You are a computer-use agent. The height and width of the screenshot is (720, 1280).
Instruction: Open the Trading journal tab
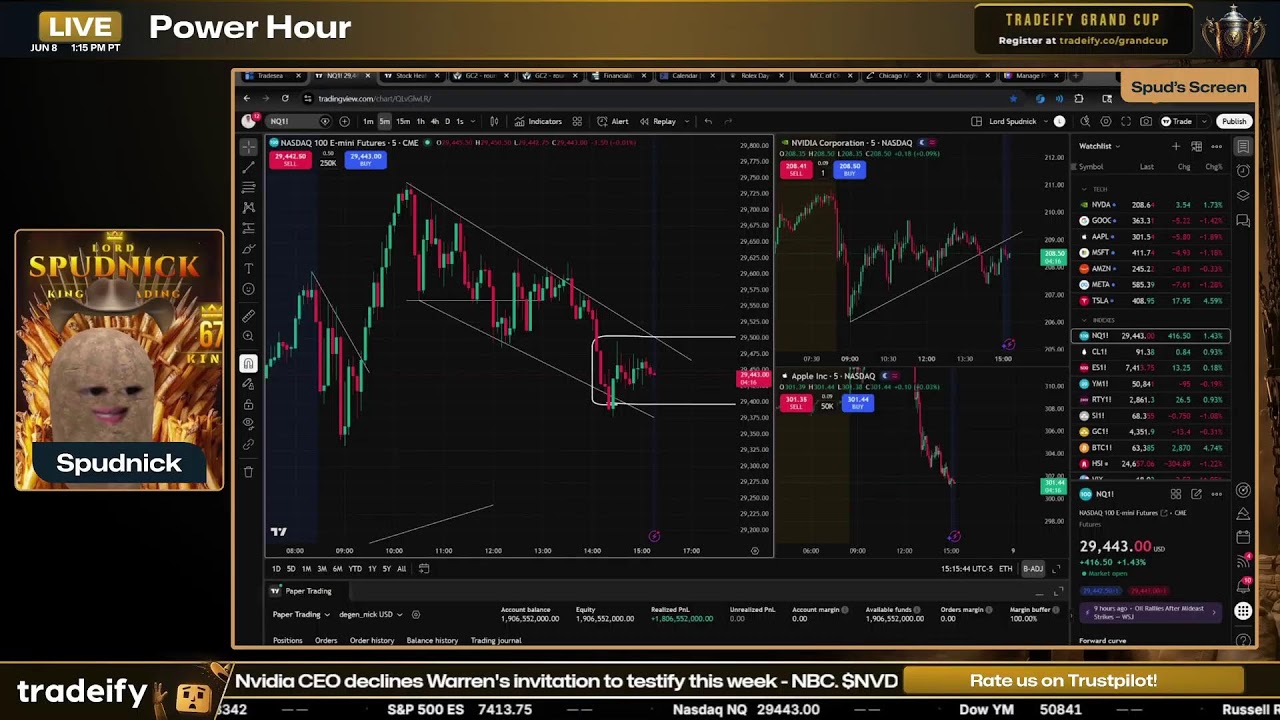click(x=496, y=640)
